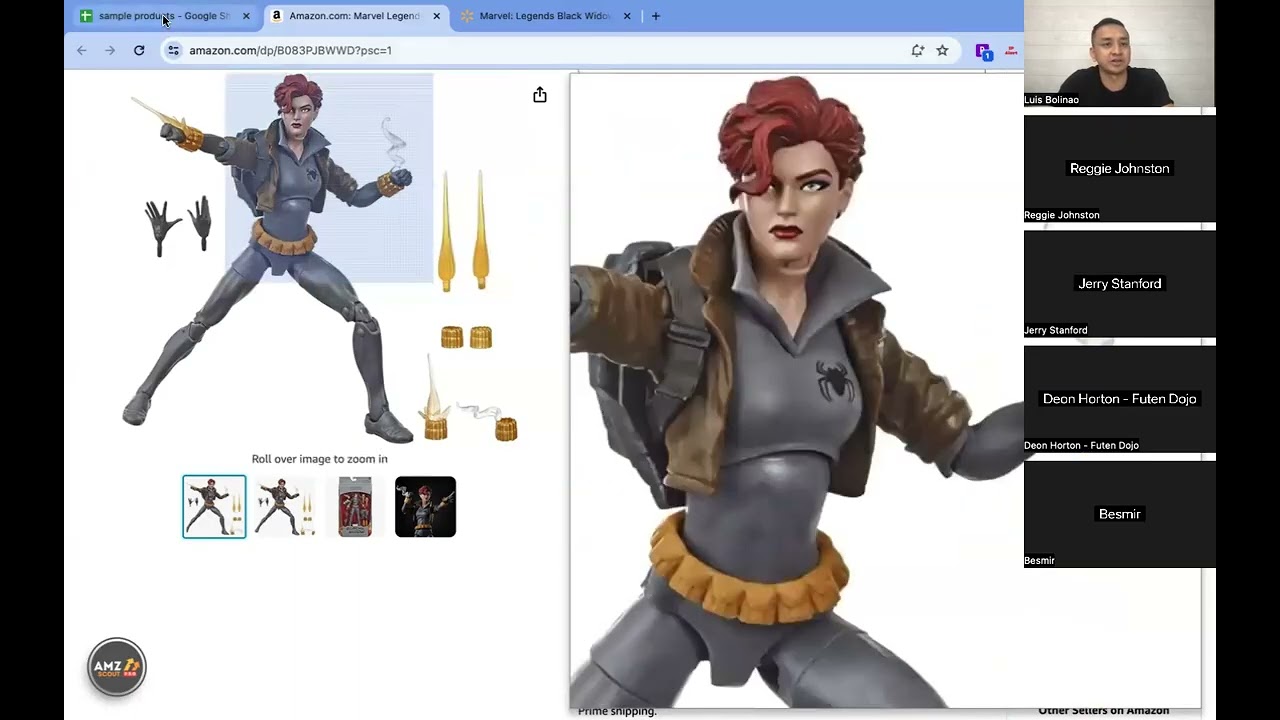Open a new browser tab

(x=655, y=16)
